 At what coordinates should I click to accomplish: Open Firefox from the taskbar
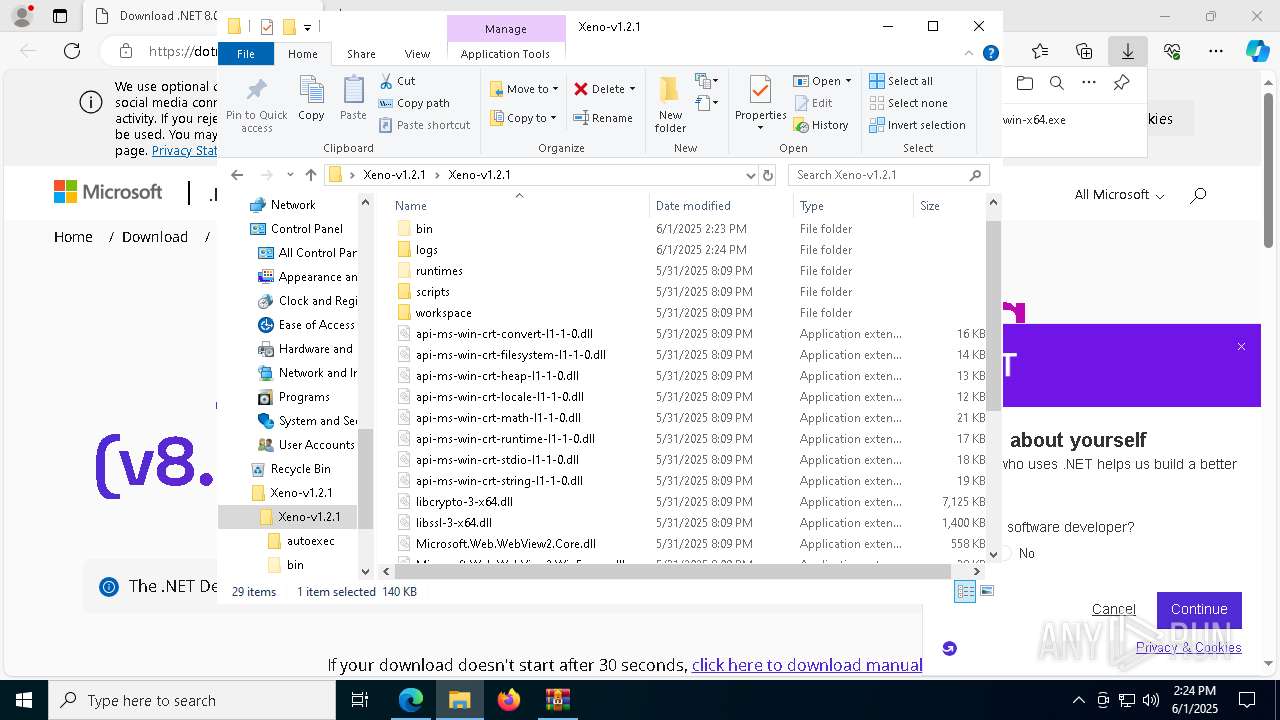coord(509,700)
